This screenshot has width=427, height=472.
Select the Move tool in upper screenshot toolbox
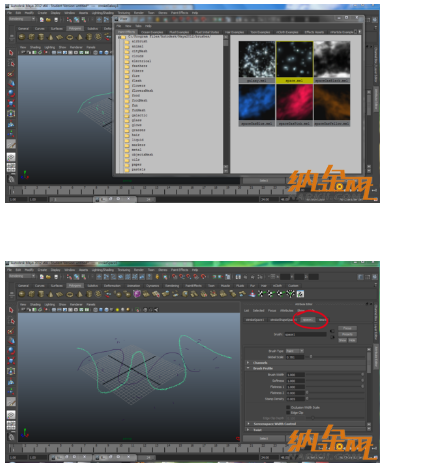pyautogui.click(x=11, y=83)
